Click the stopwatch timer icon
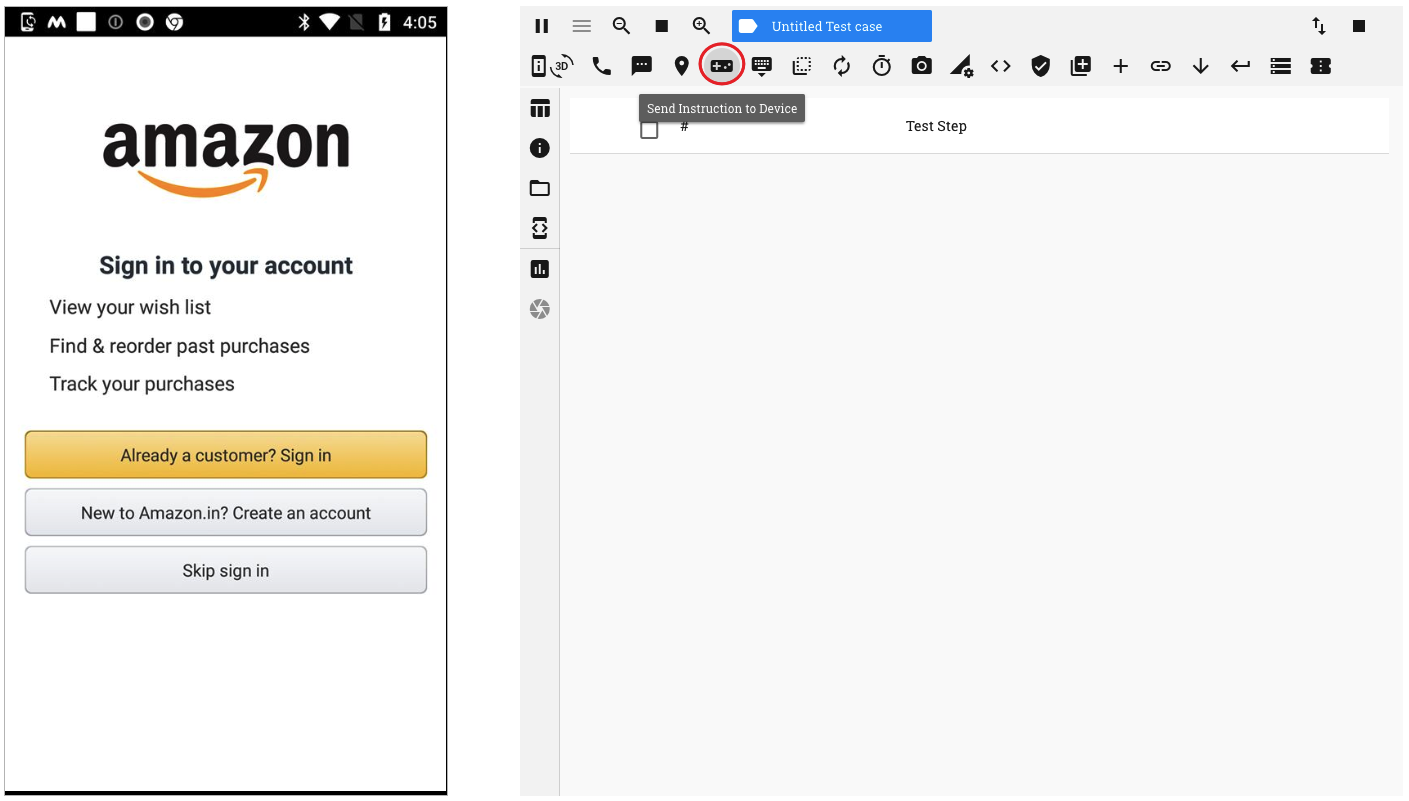1409x801 pixels. pyautogui.click(x=881, y=66)
